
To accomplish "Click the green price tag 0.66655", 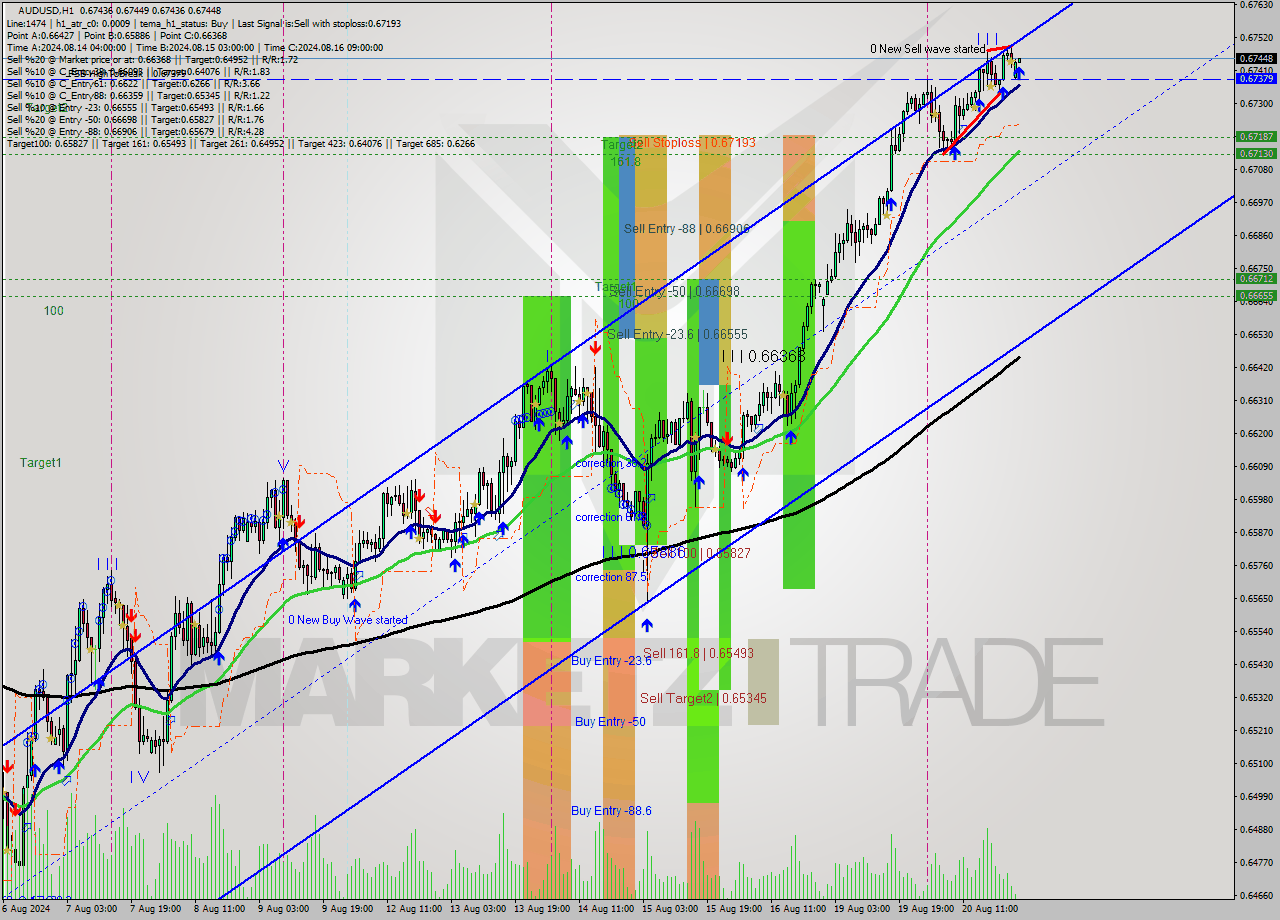I will pyautogui.click(x=1256, y=295).
